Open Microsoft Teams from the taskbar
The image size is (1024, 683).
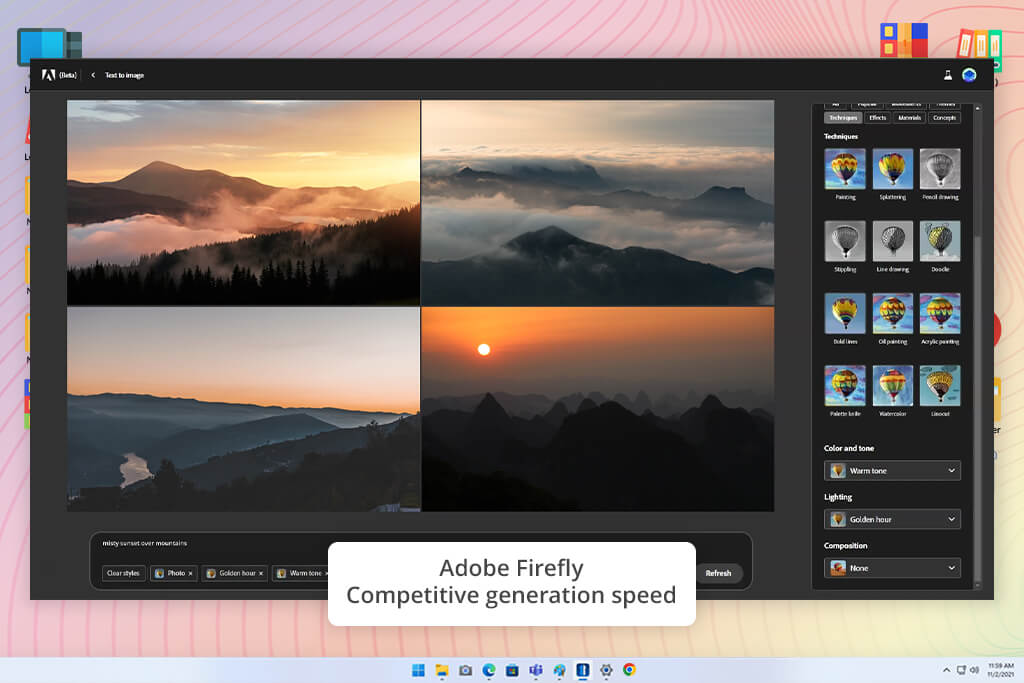[536, 670]
